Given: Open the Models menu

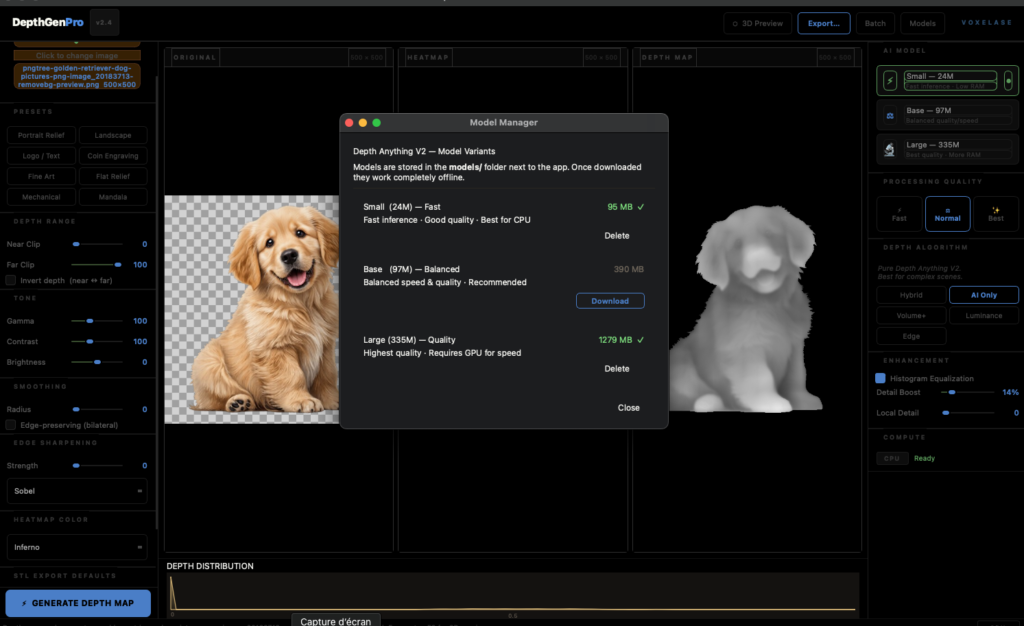Looking at the screenshot, I should (921, 22).
